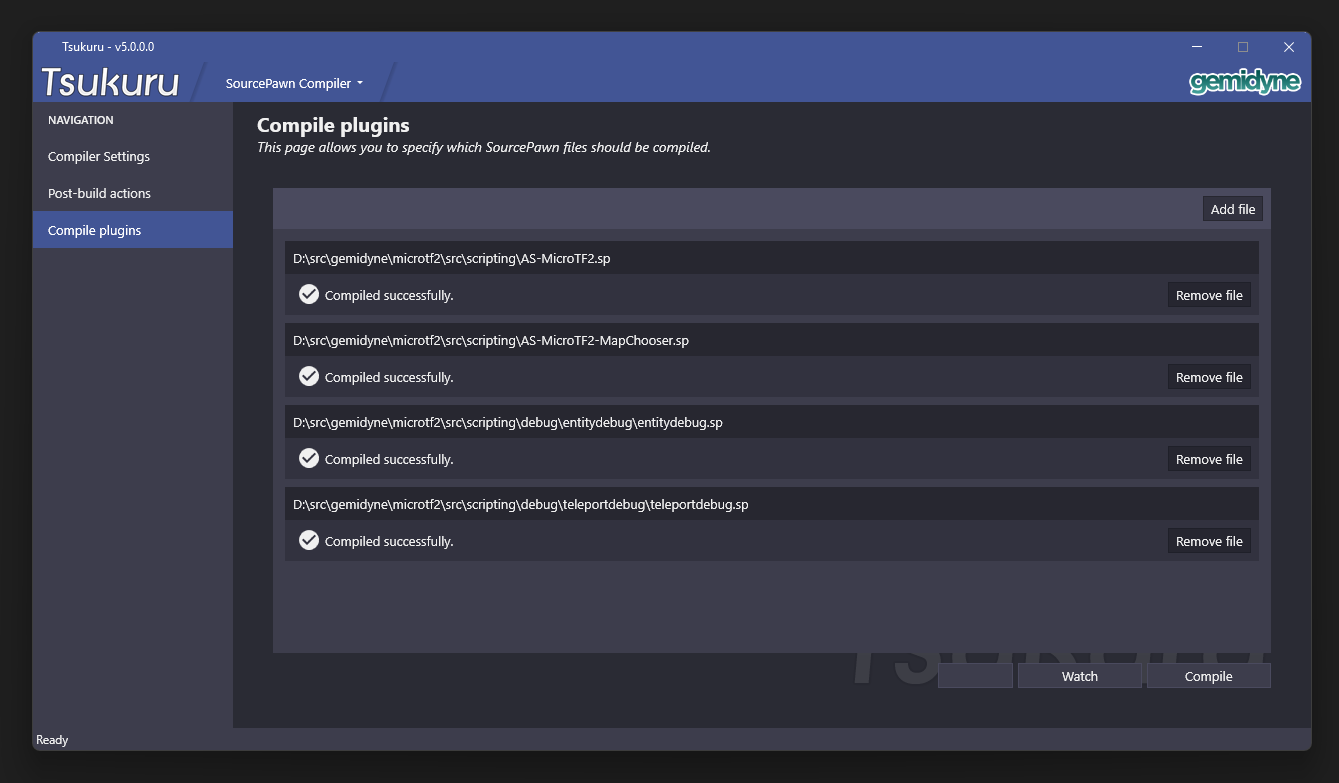Click success checkmark icon for AS-MicroTF2.sp

(309, 295)
